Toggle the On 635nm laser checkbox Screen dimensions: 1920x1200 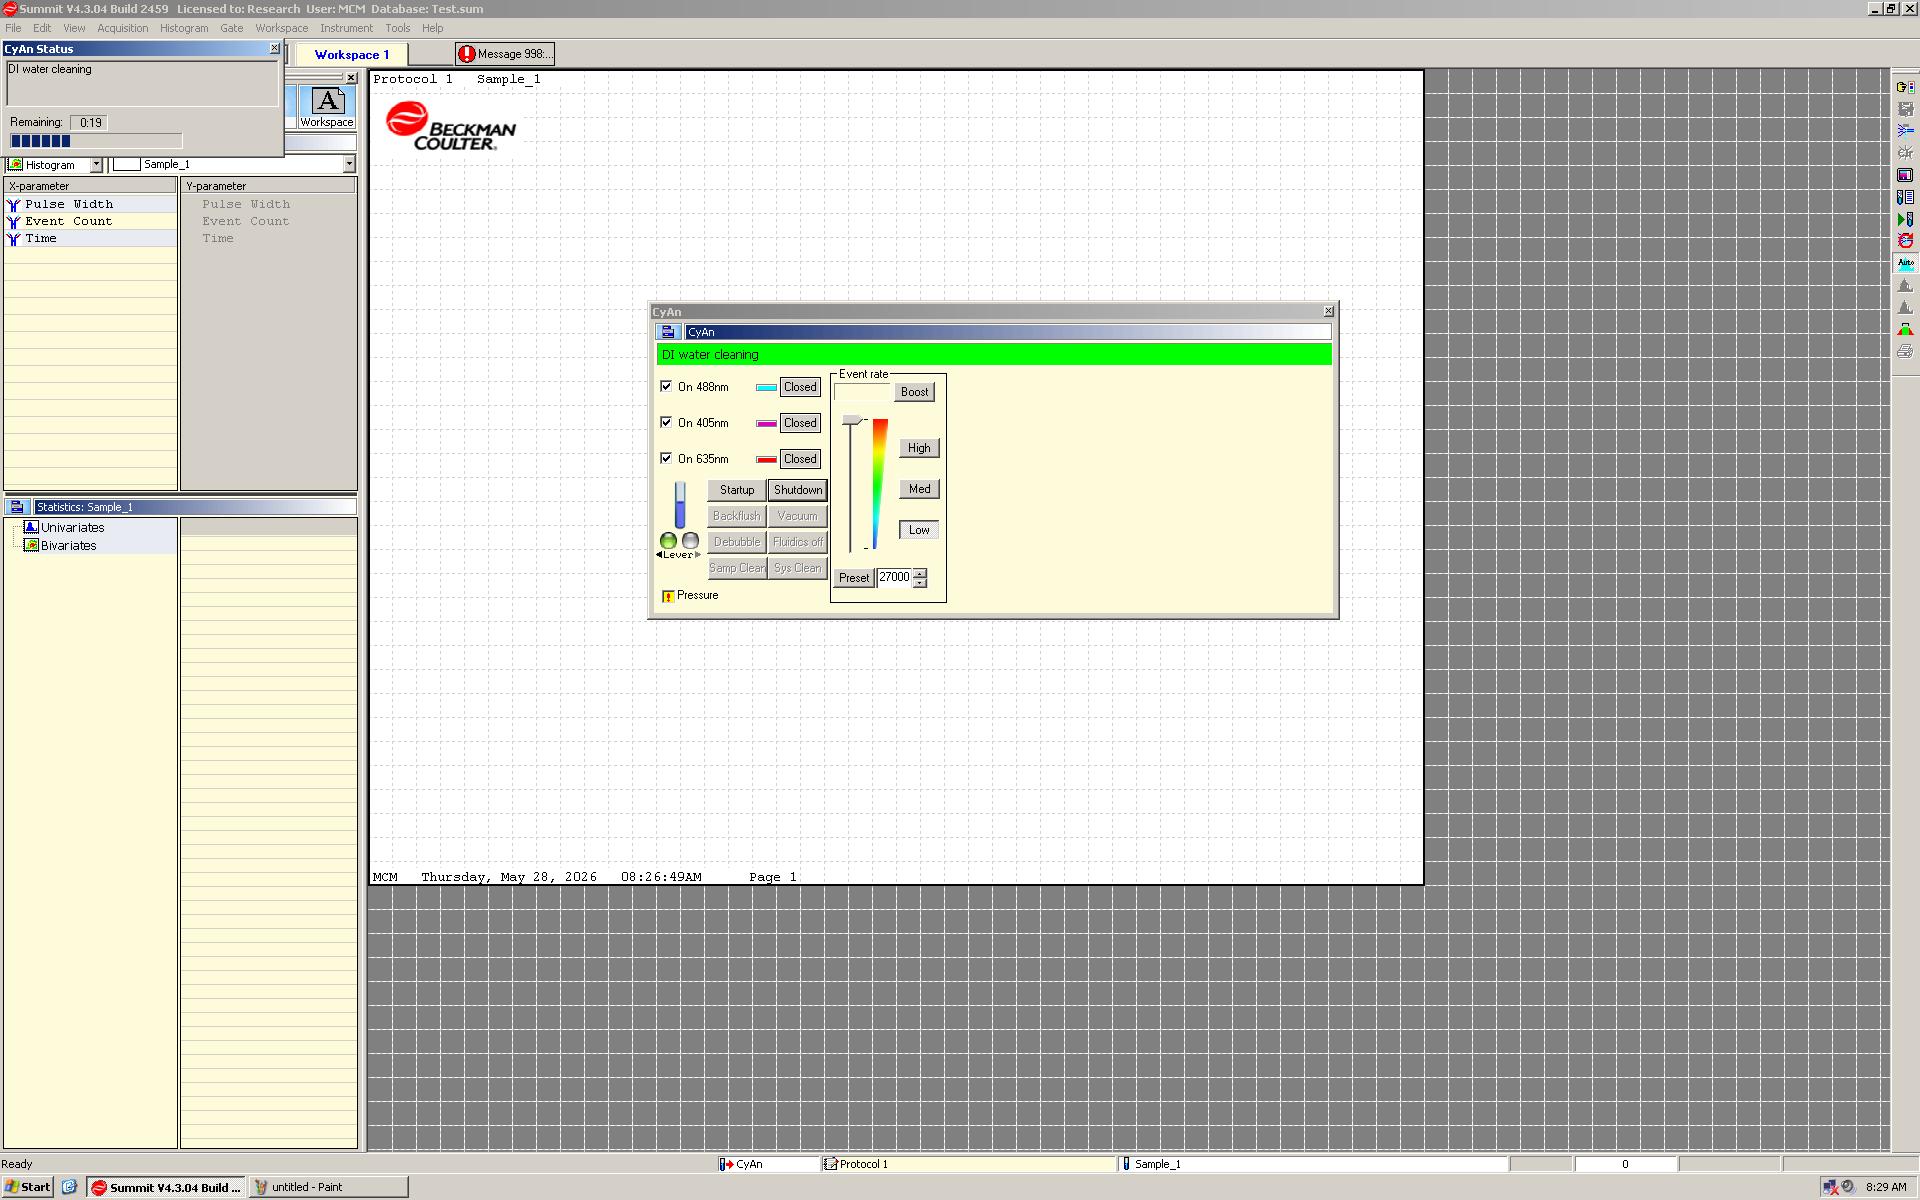click(x=666, y=458)
